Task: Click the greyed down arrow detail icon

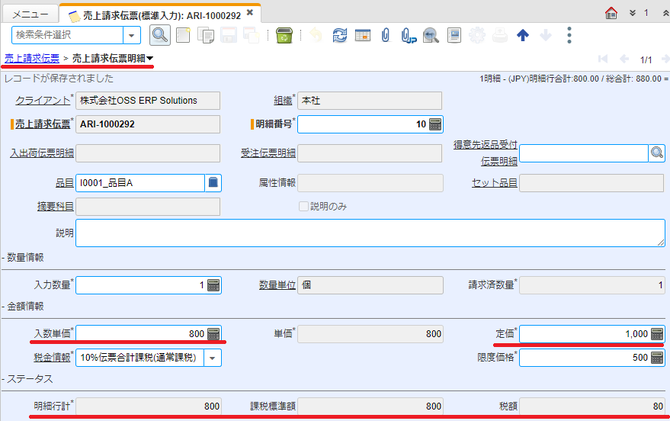Action: click(546, 35)
